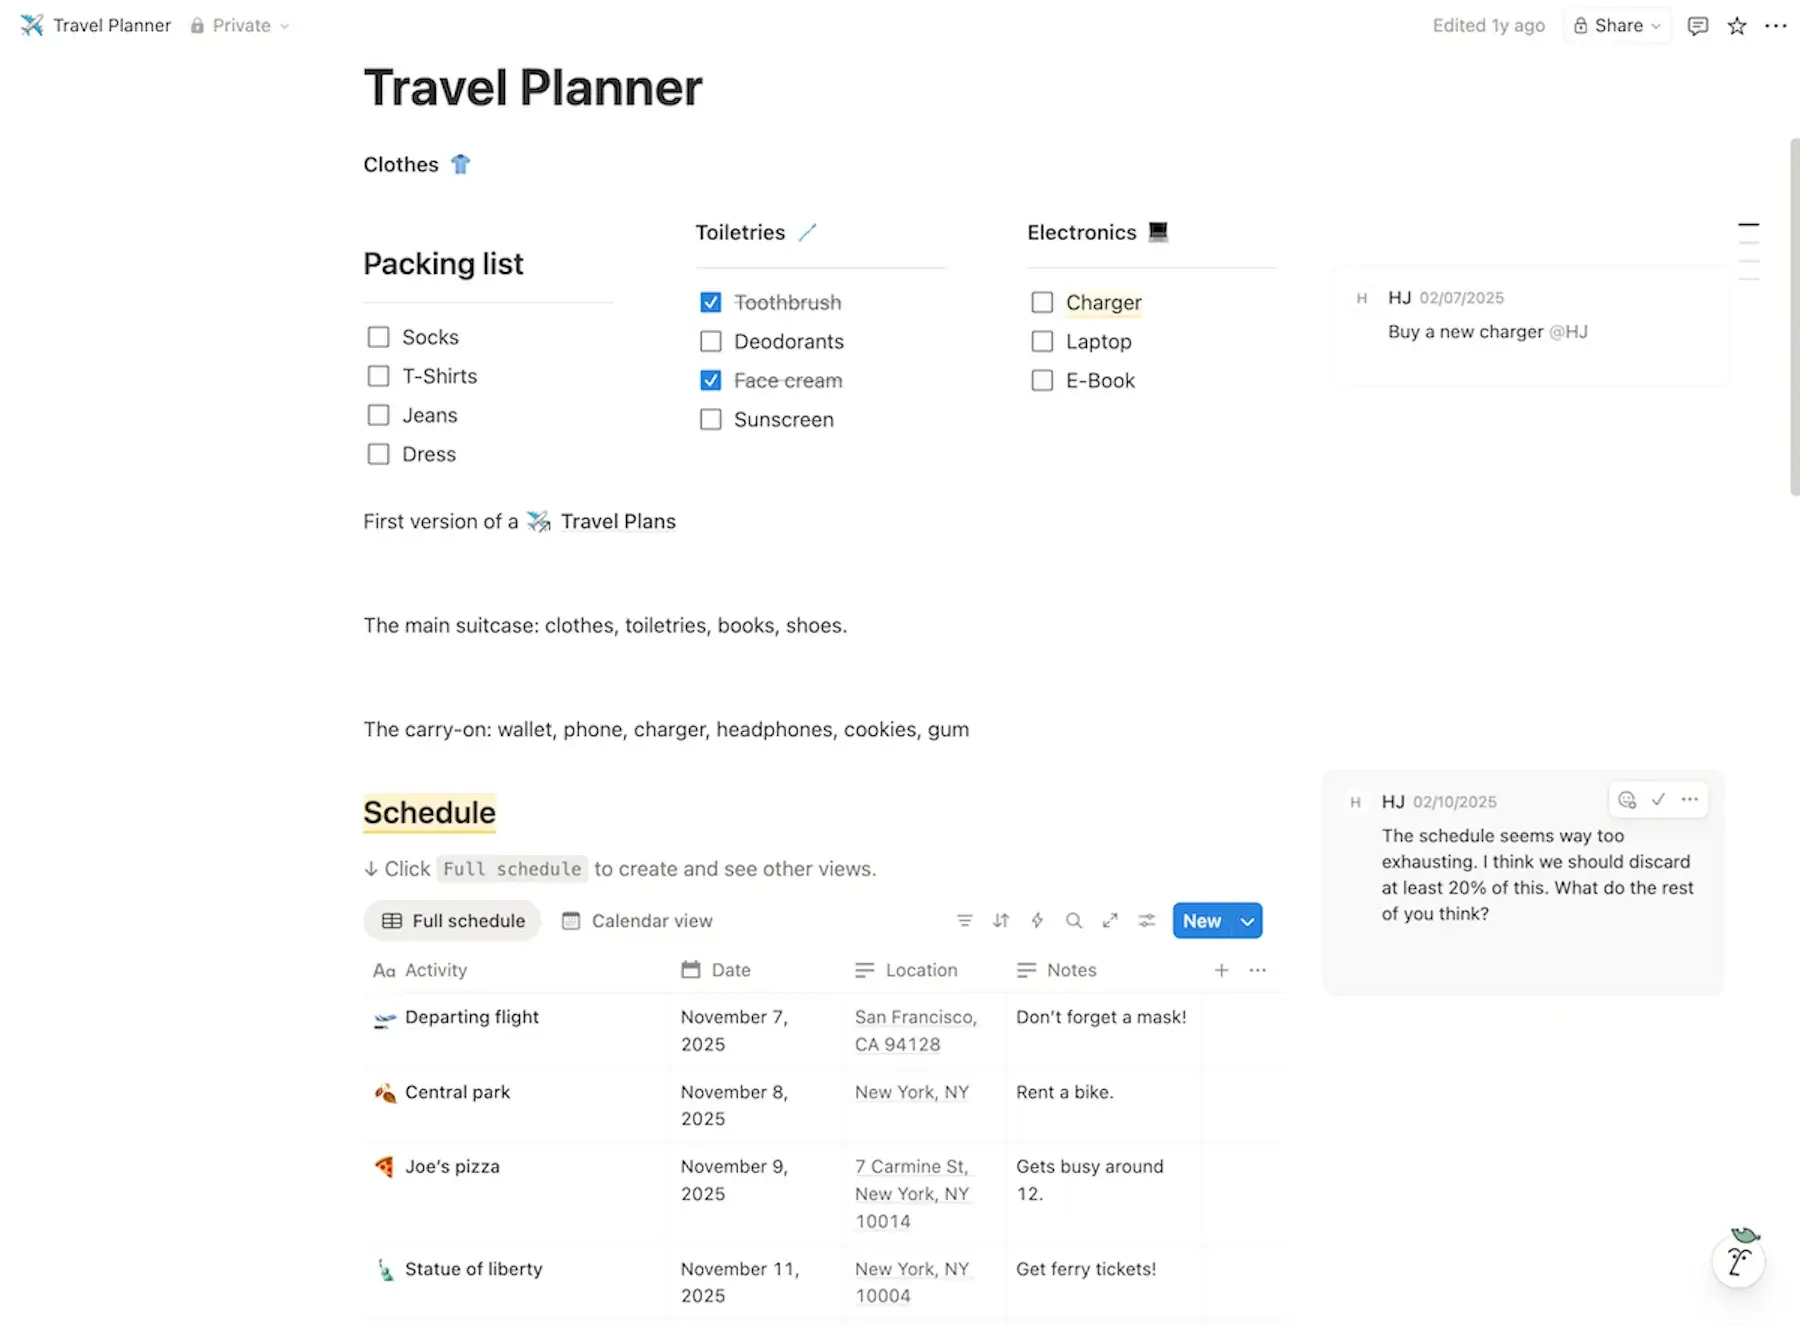Add a new property column
The image size is (1800, 1326).
(1221, 970)
